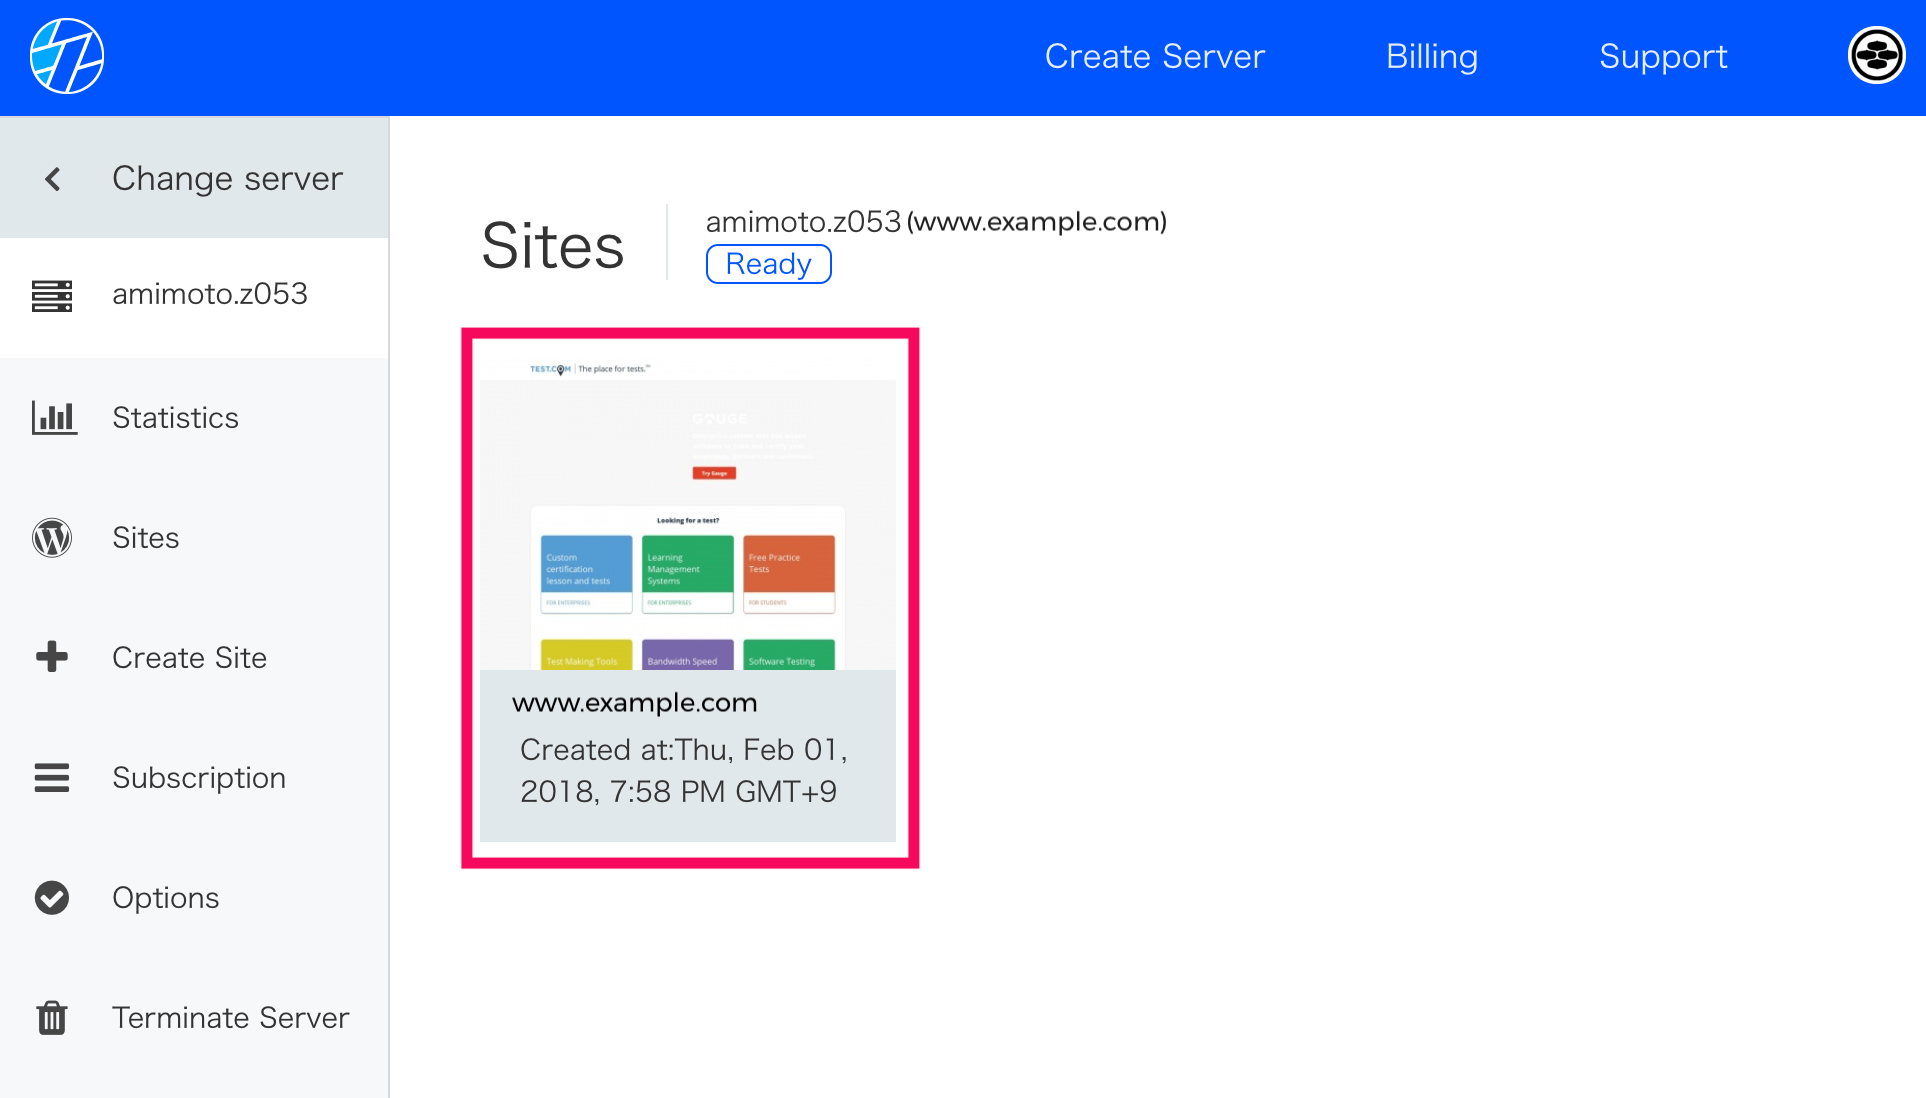Click the Sites page heading
This screenshot has width=1926, height=1098.
pos(551,245)
